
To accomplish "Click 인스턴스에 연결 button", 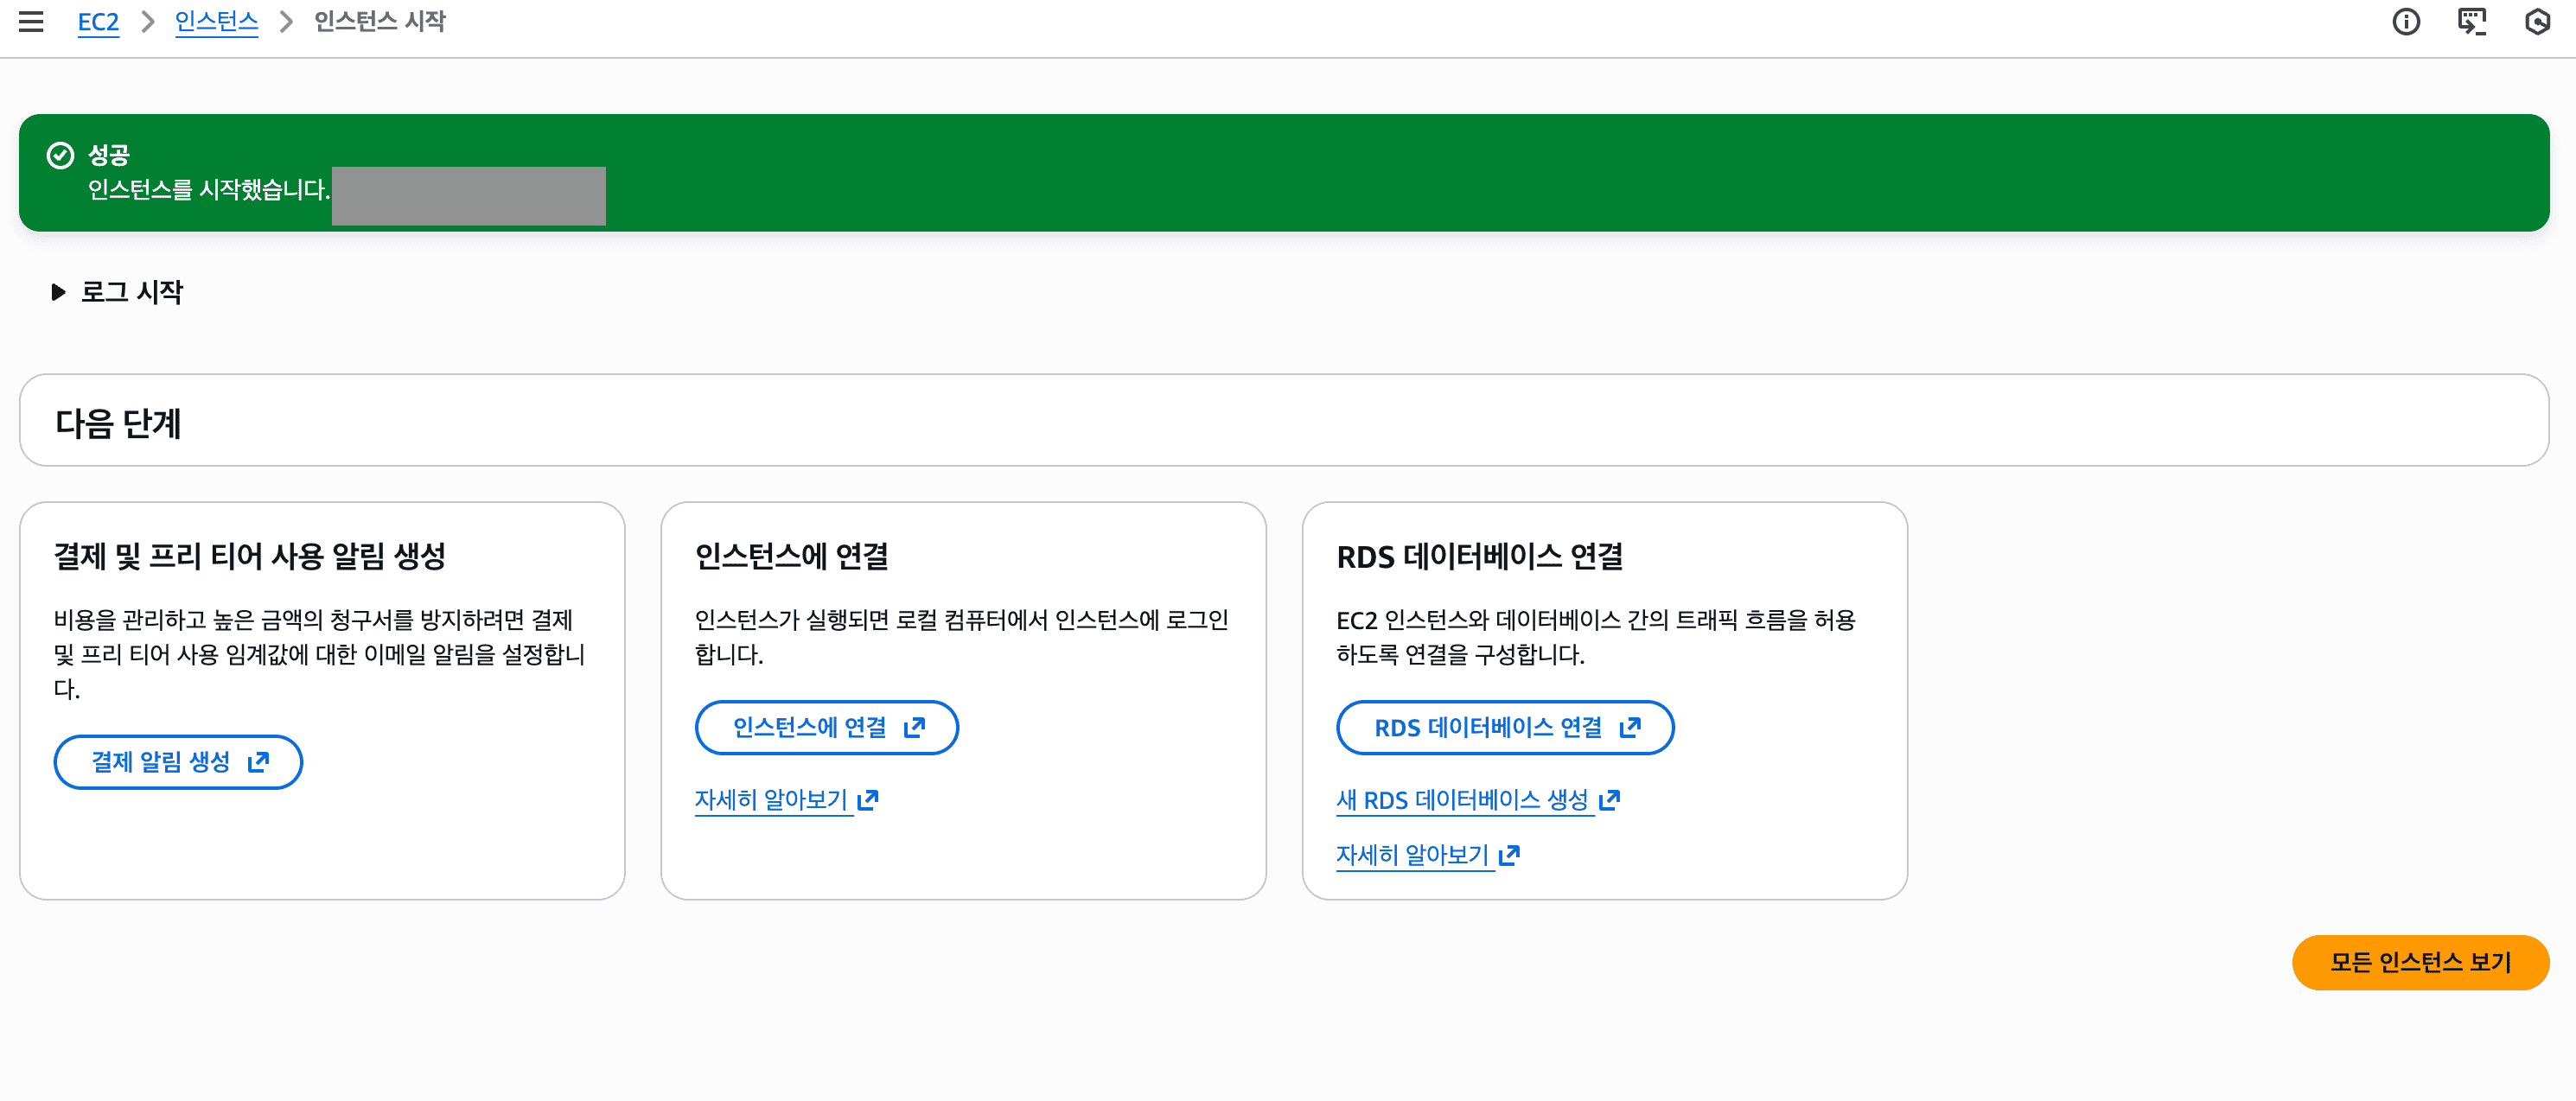I will (x=815, y=728).
